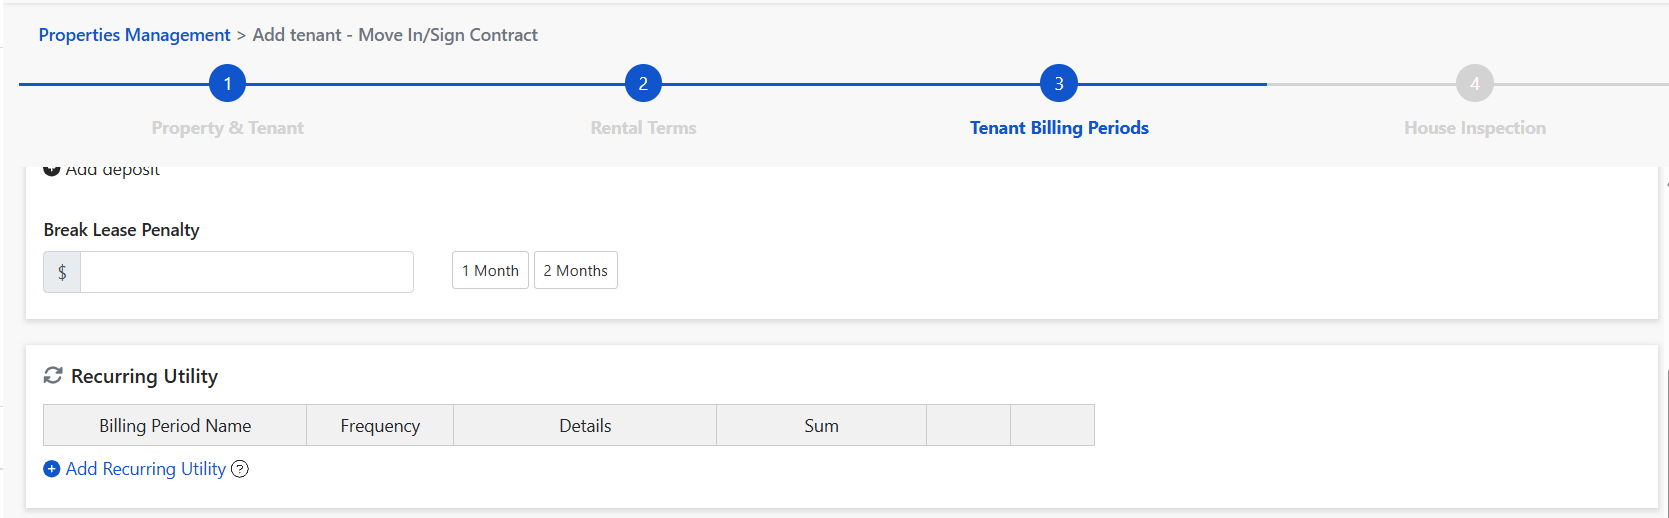The height and width of the screenshot is (518, 1669).
Task: Click the Recurring Utility refresh arrows icon
Action: coord(53,376)
